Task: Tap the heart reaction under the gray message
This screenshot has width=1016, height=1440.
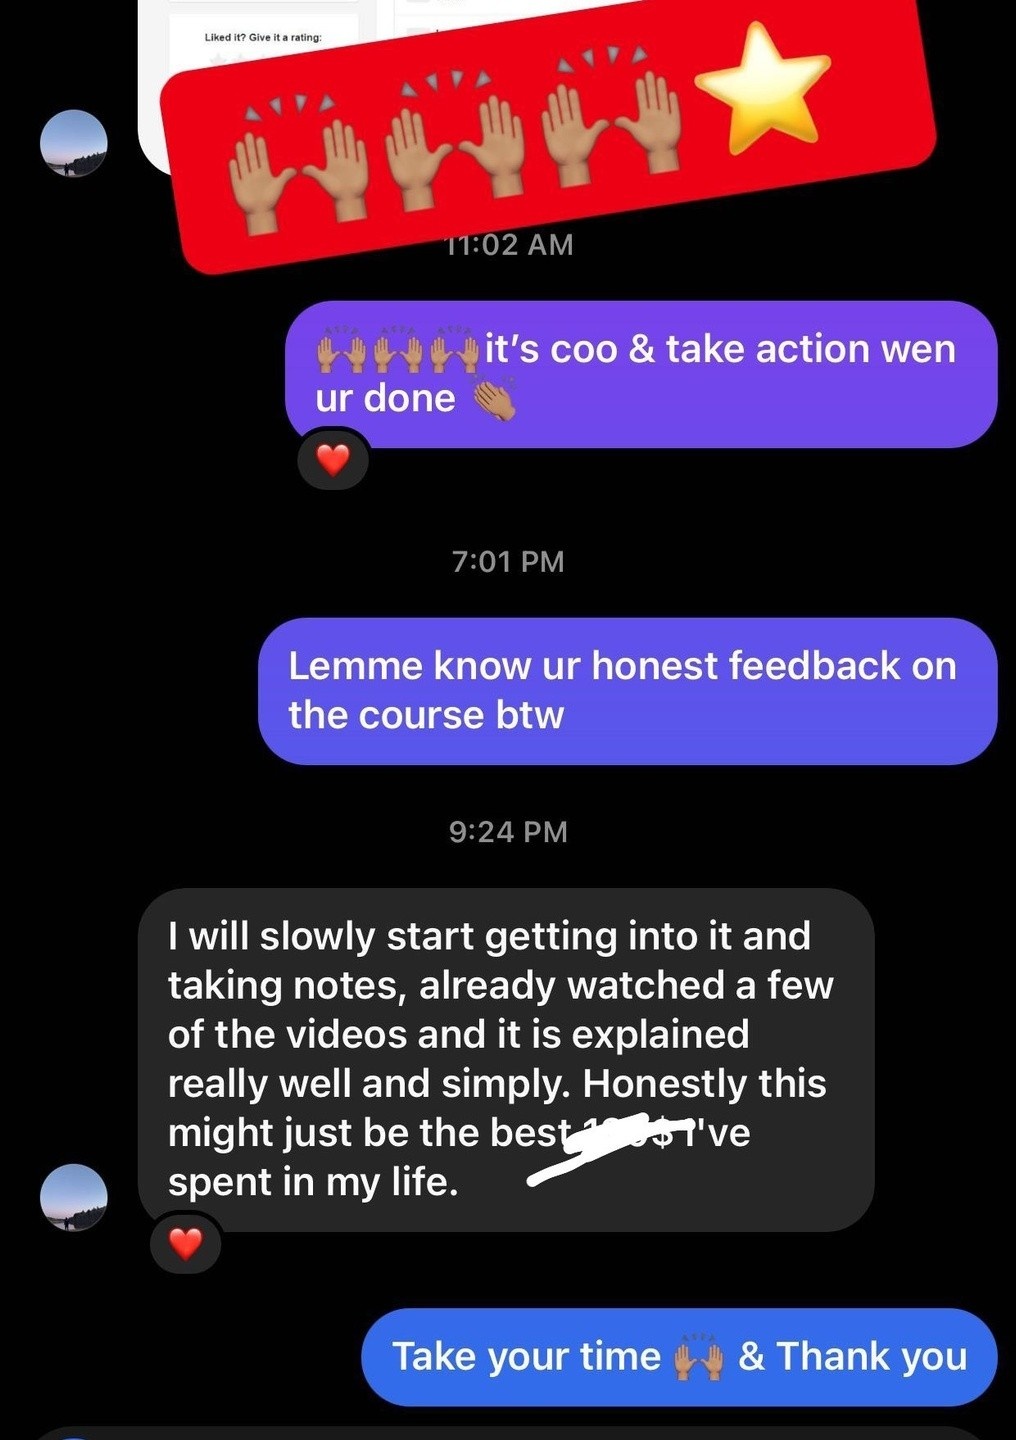Action: (185, 1243)
